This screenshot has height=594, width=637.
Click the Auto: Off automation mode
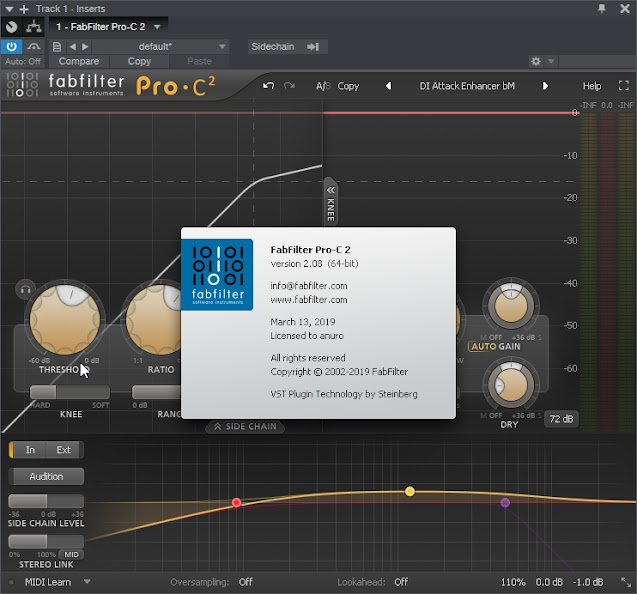click(x=23, y=61)
